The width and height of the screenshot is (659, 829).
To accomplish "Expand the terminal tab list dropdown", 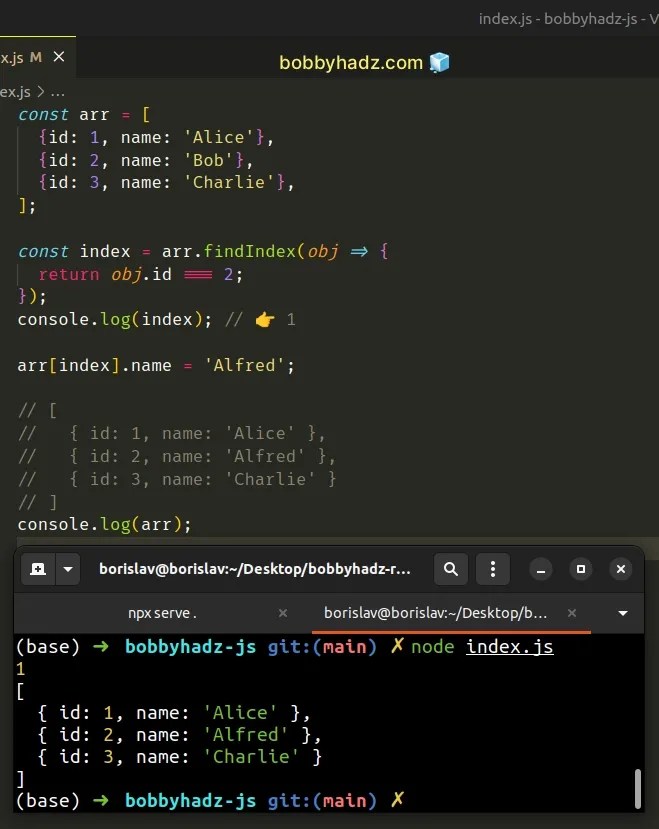I will pyautogui.click(x=623, y=613).
